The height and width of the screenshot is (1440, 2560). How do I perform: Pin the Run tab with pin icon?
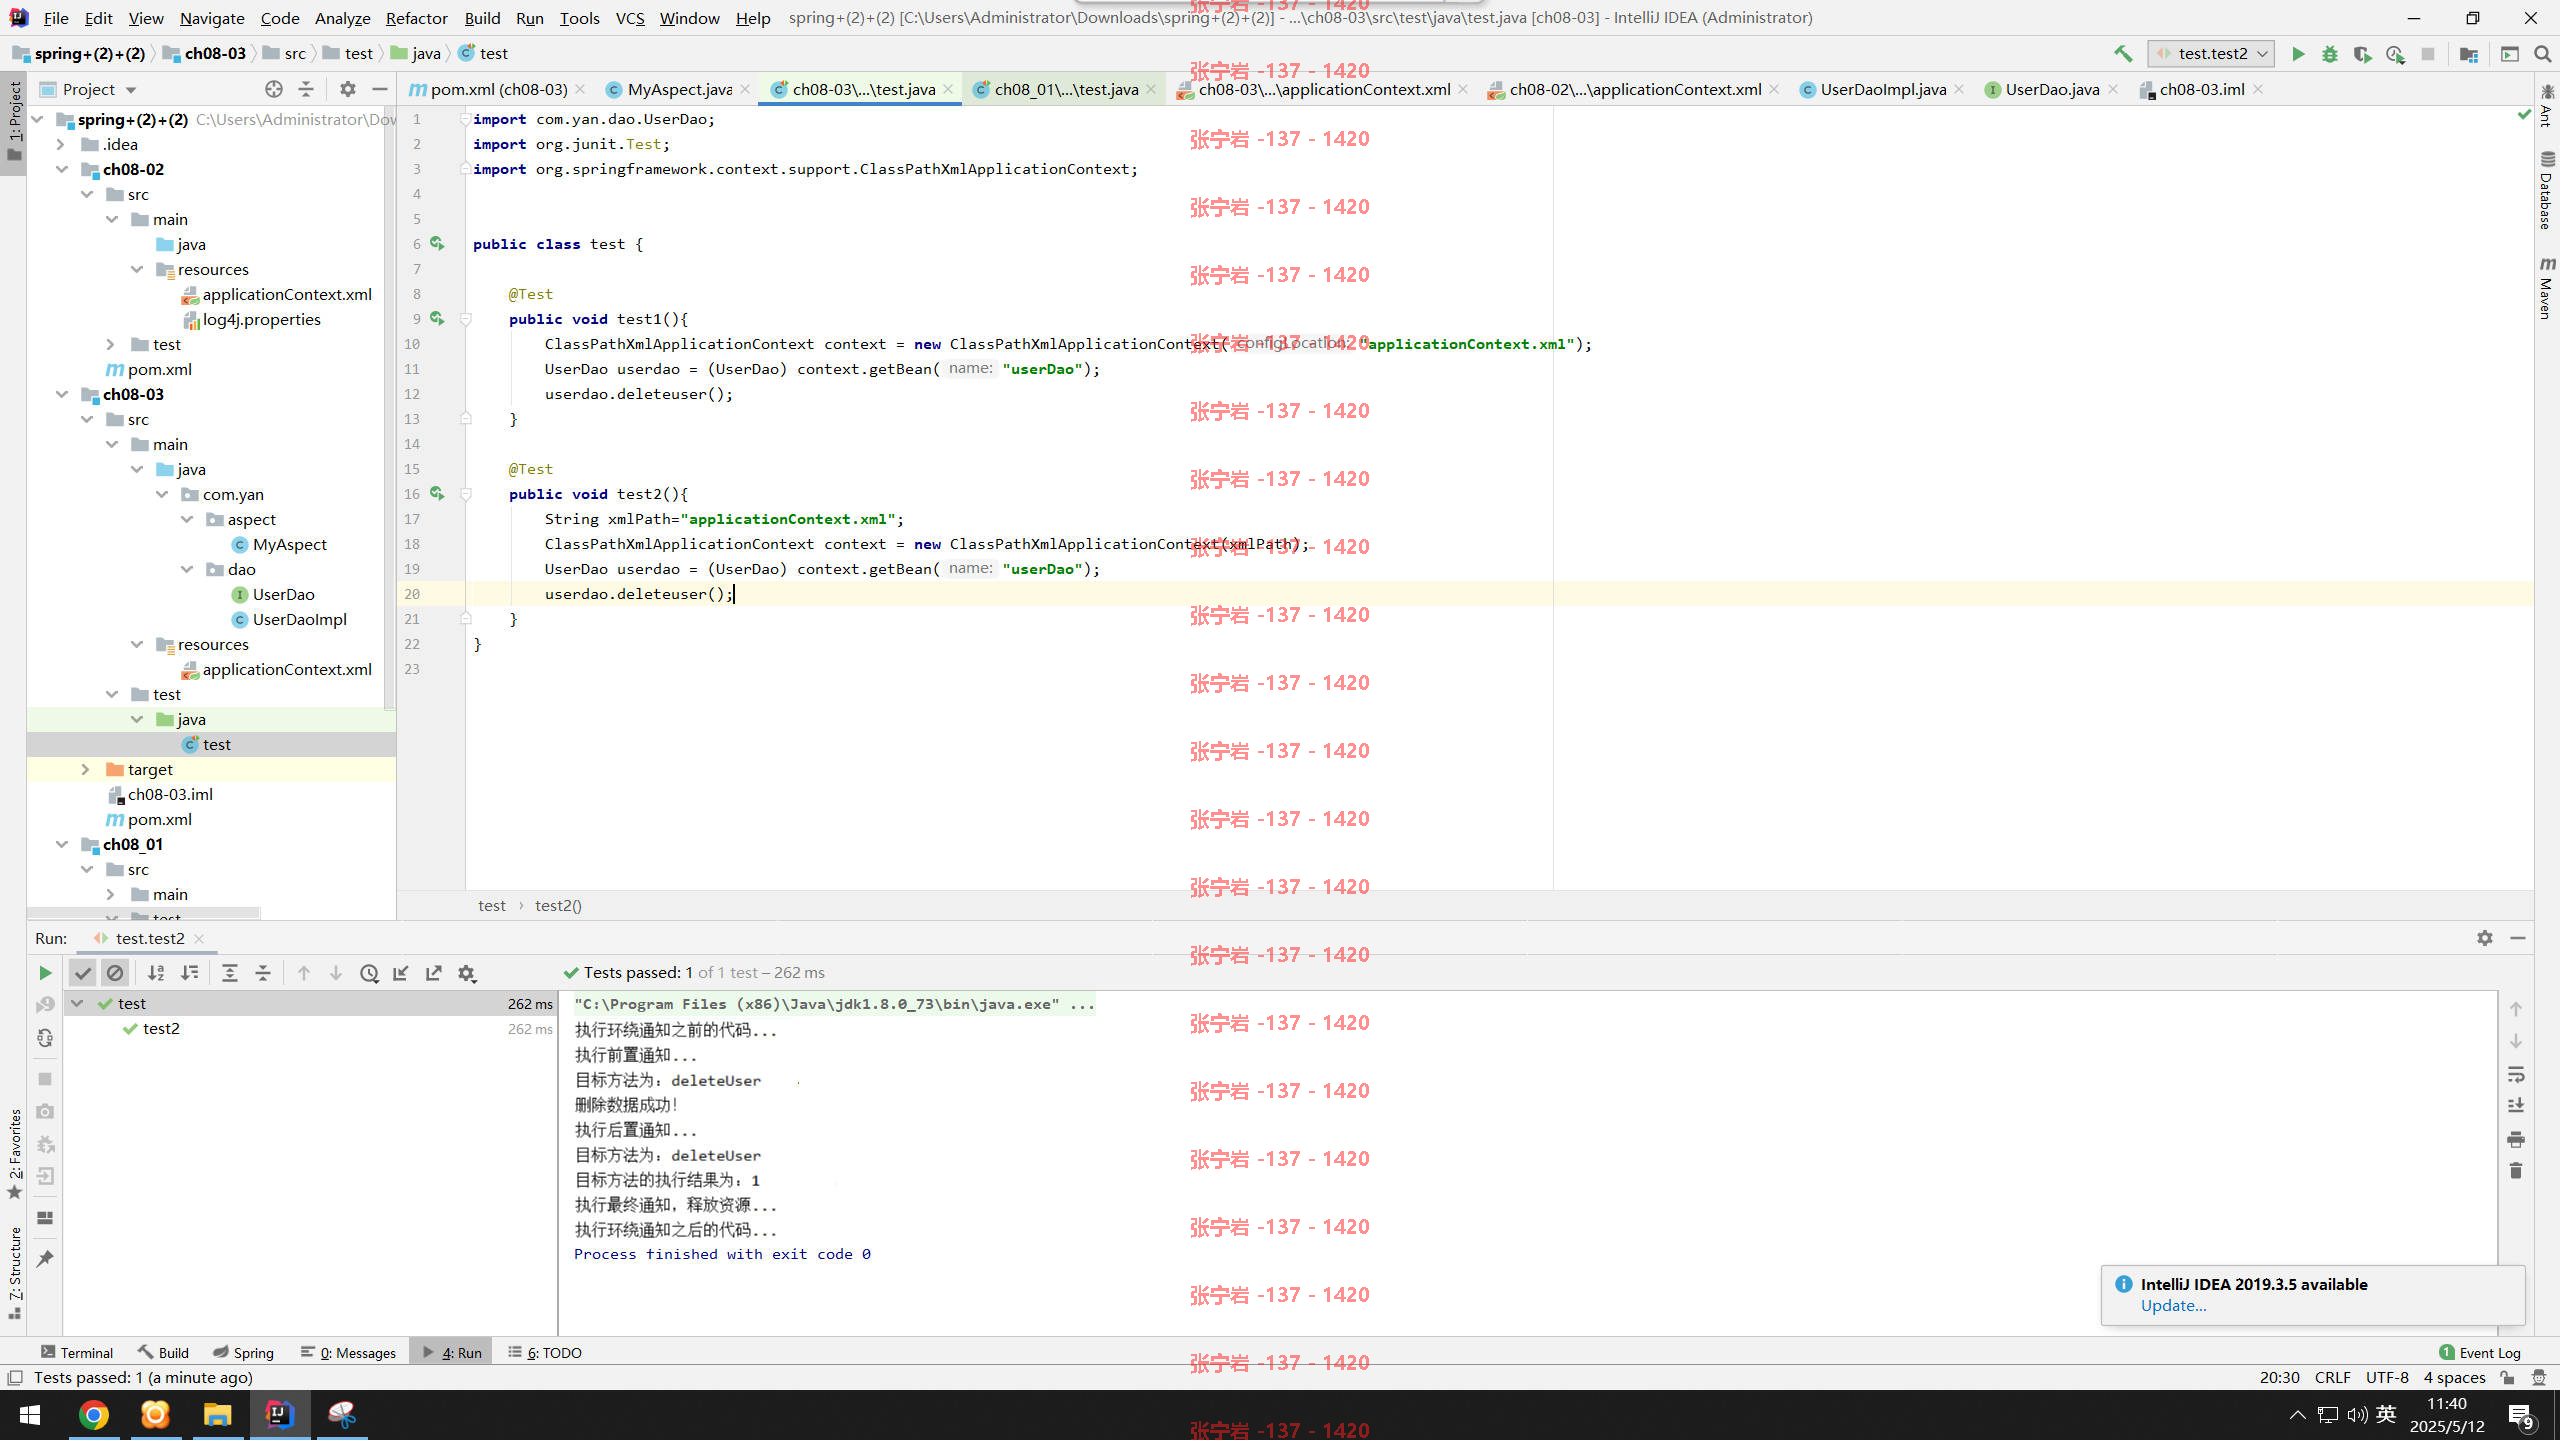(45, 1259)
